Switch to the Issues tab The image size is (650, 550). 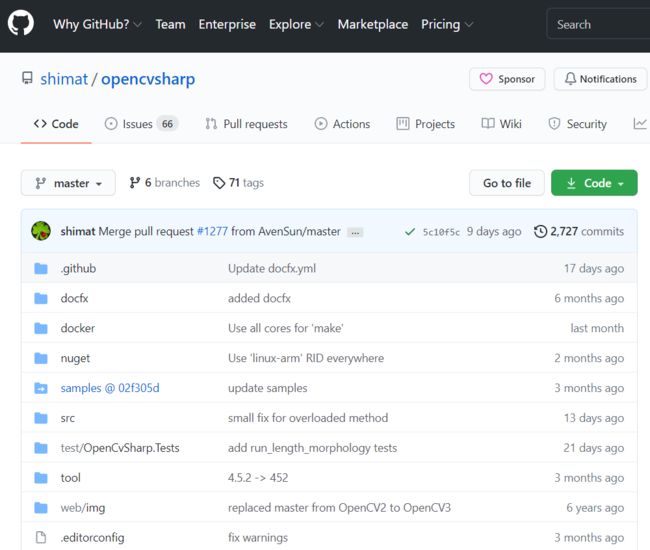coord(141,124)
